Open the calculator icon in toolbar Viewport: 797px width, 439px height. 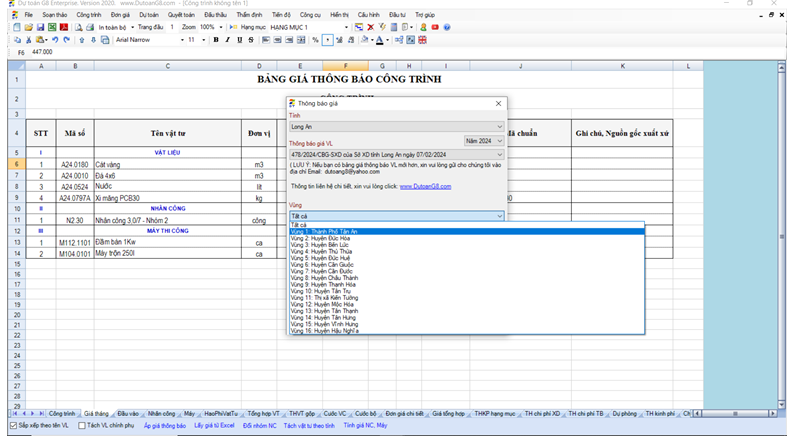tap(393, 27)
